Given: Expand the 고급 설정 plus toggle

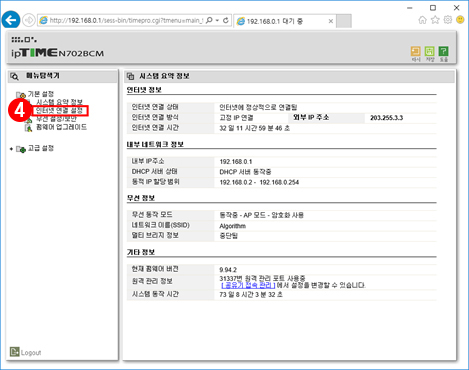Looking at the screenshot, I should coord(11,149).
